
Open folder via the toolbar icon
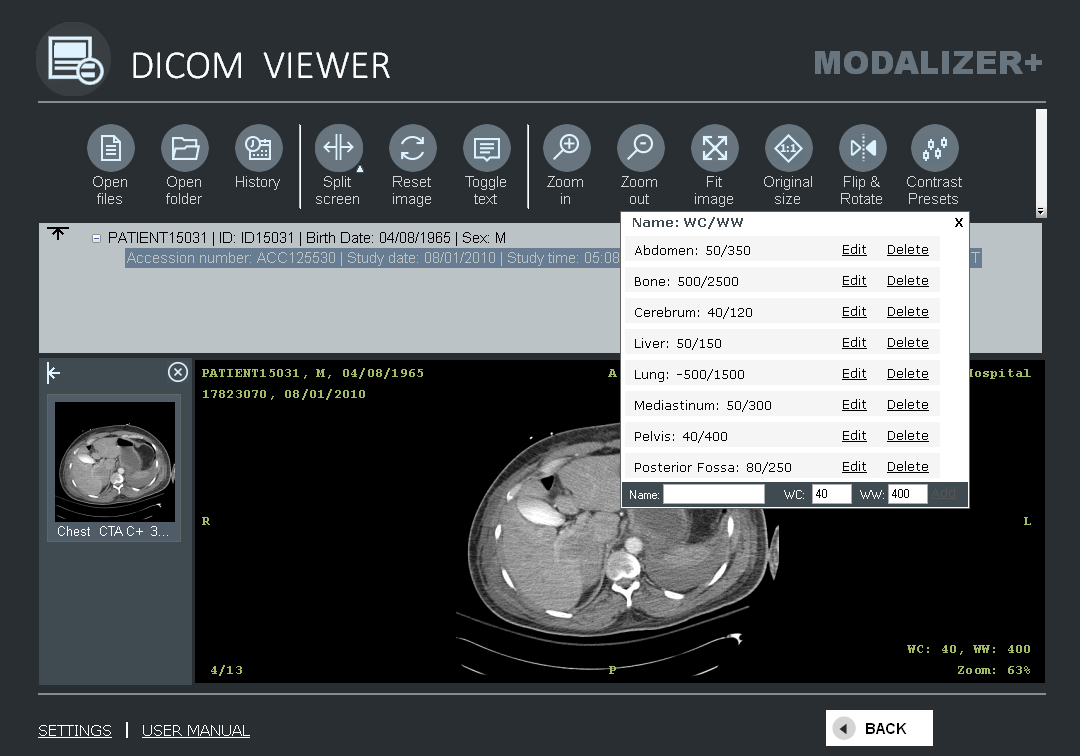(184, 149)
